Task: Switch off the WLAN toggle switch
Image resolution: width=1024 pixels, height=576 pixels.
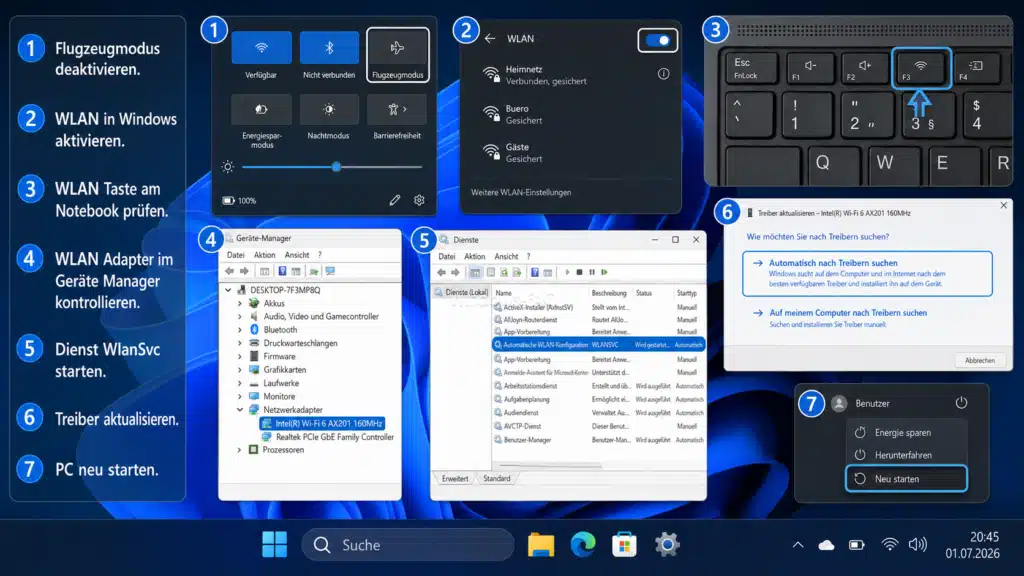Action: coord(658,40)
